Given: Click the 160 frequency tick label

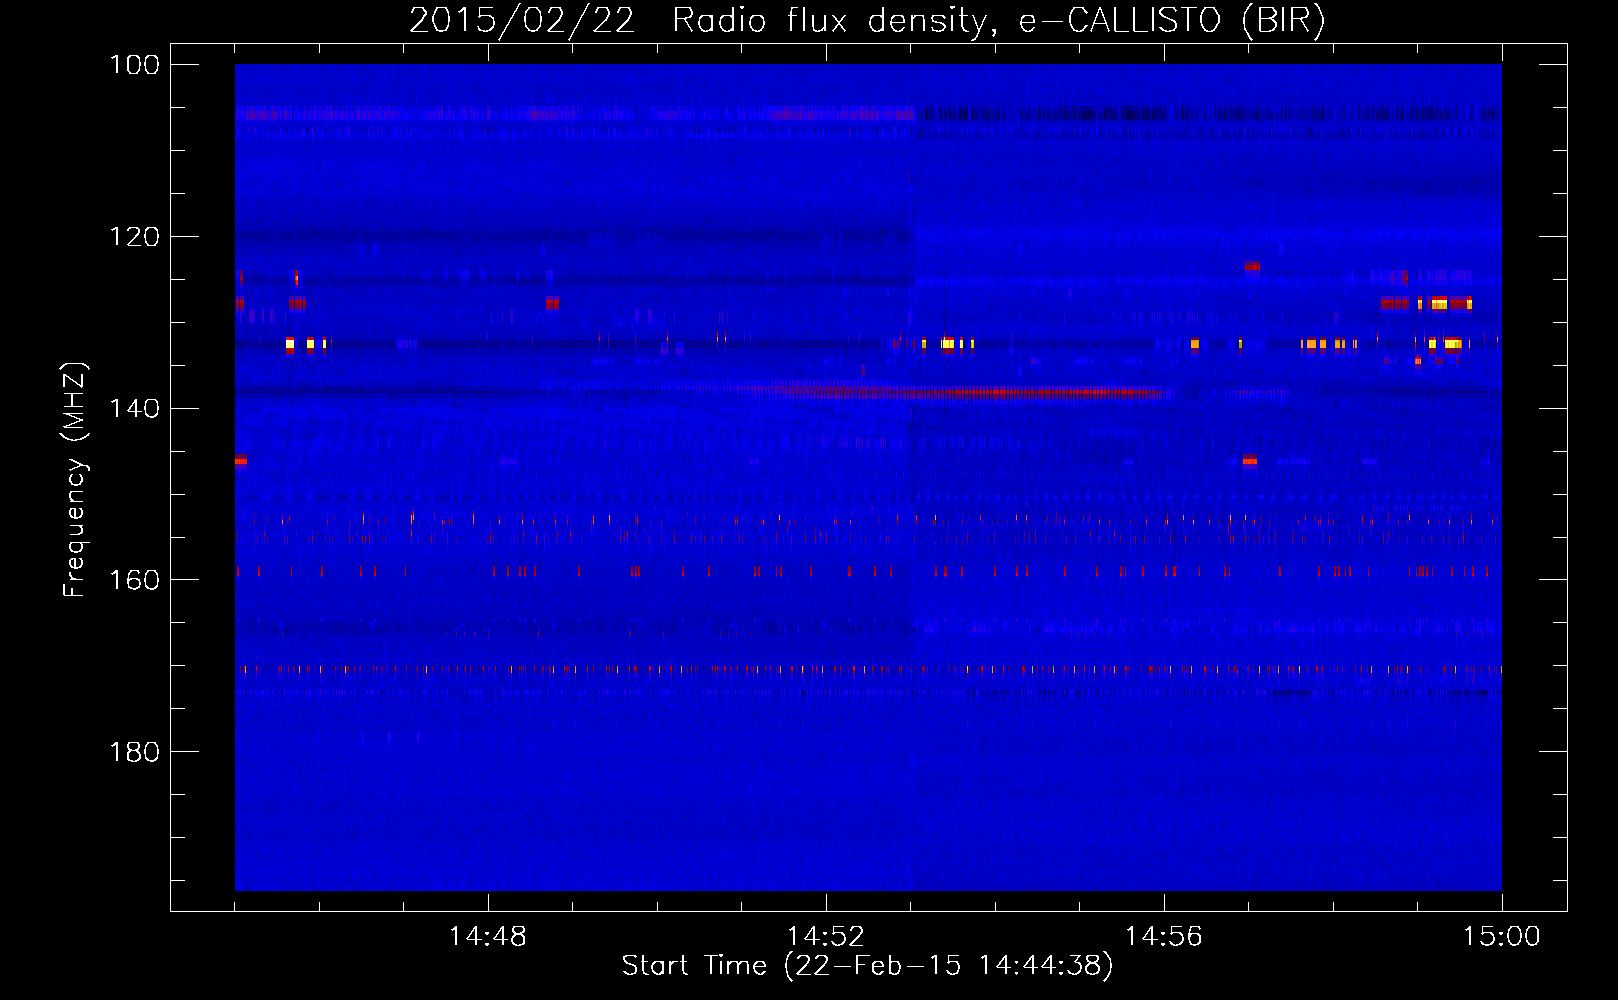Looking at the screenshot, I should [x=134, y=580].
